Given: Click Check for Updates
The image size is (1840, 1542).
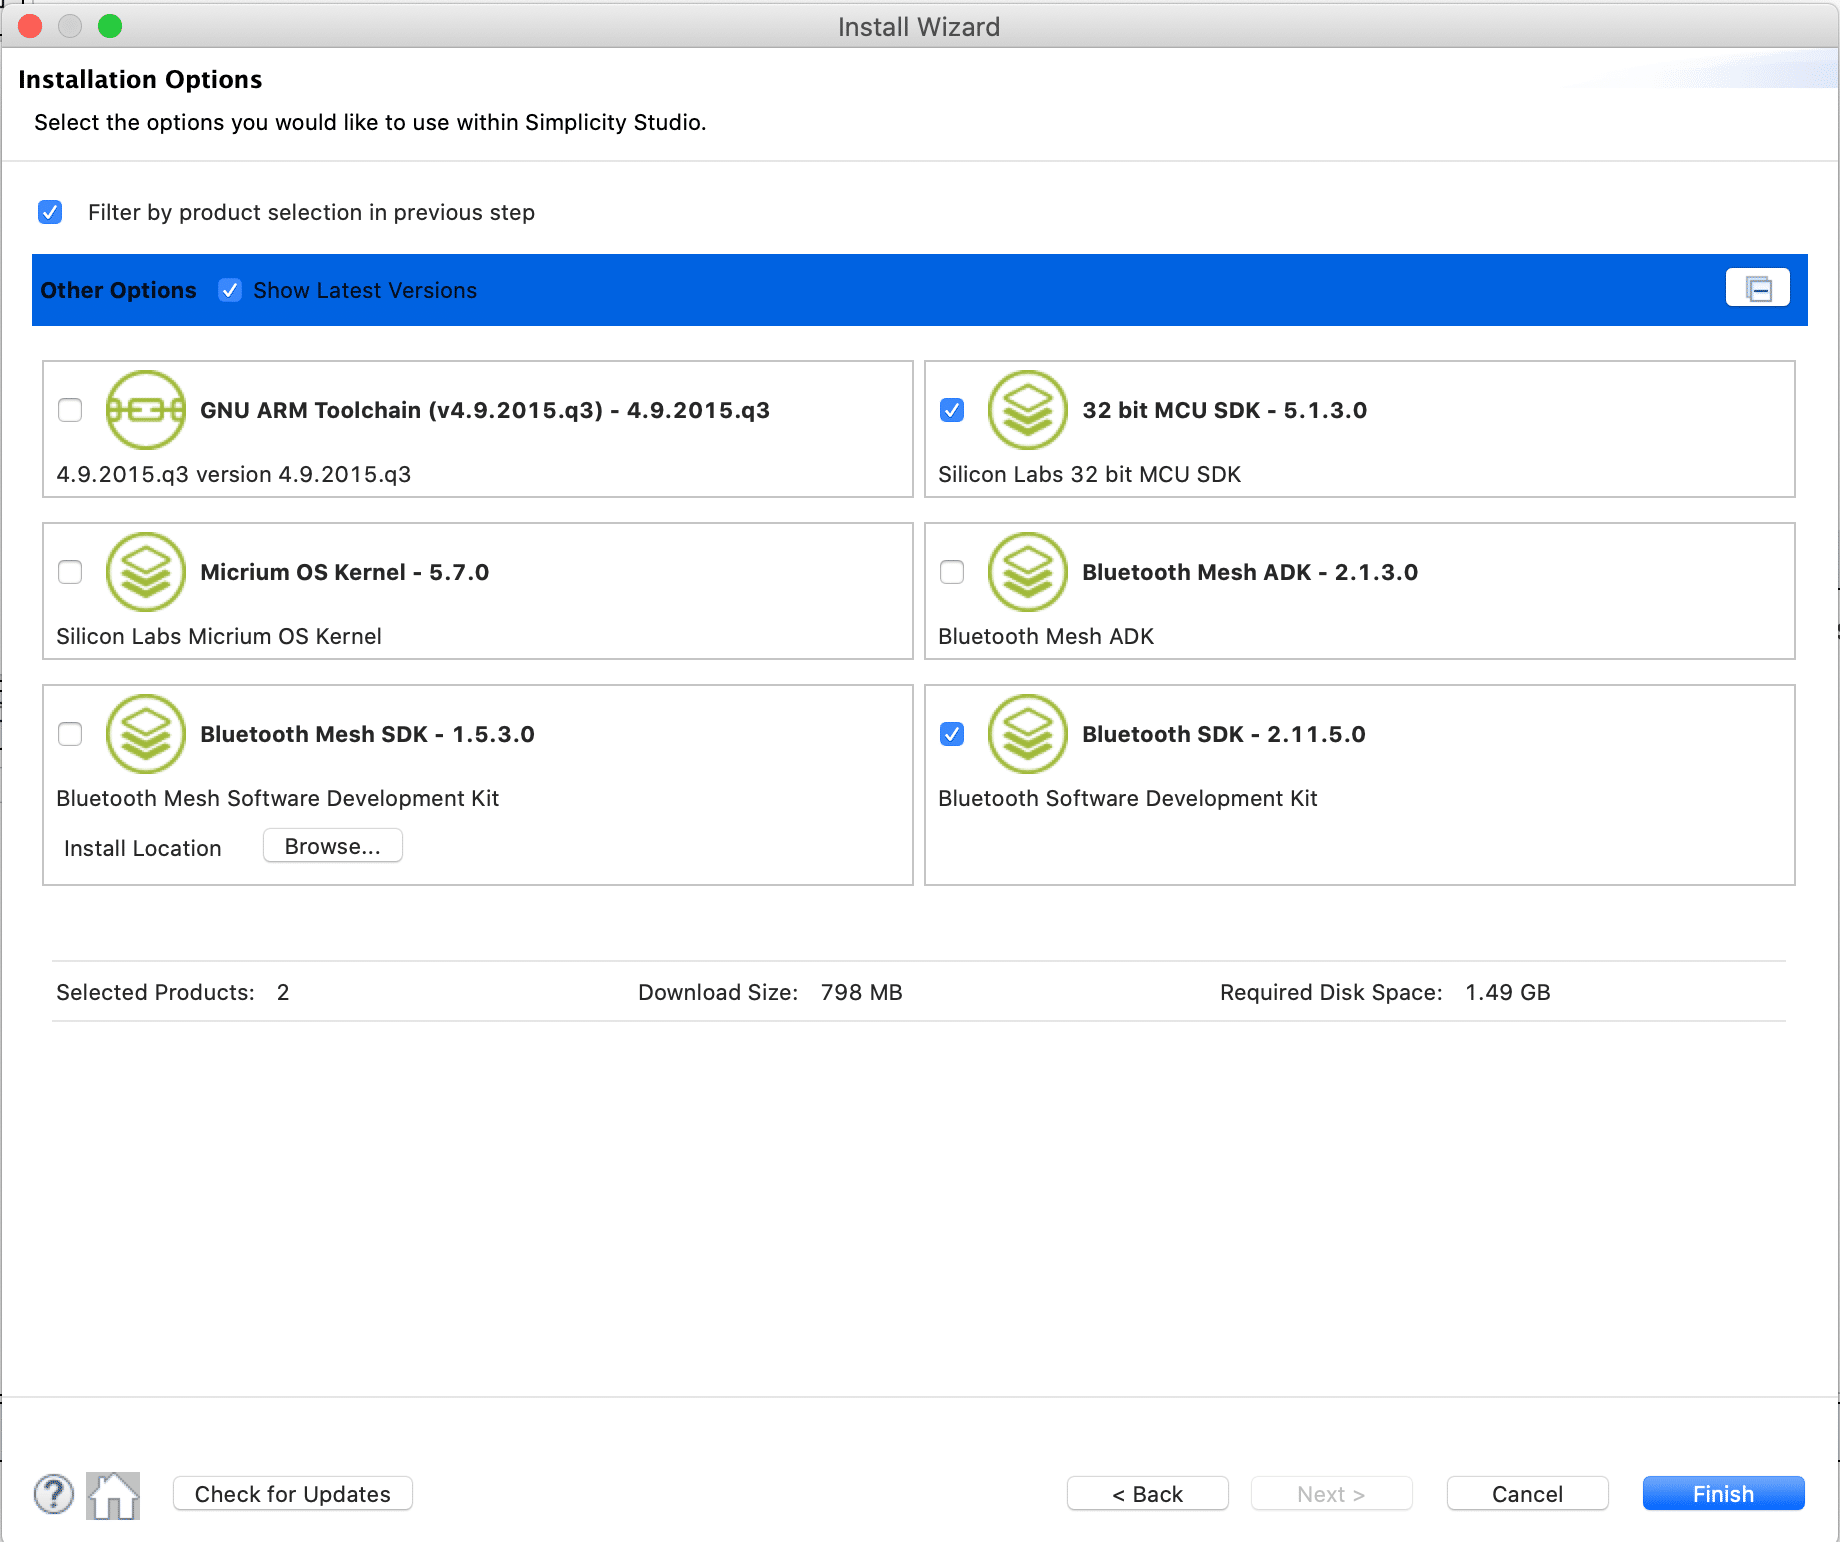Looking at the screenshot, I should coord(292,1494).
